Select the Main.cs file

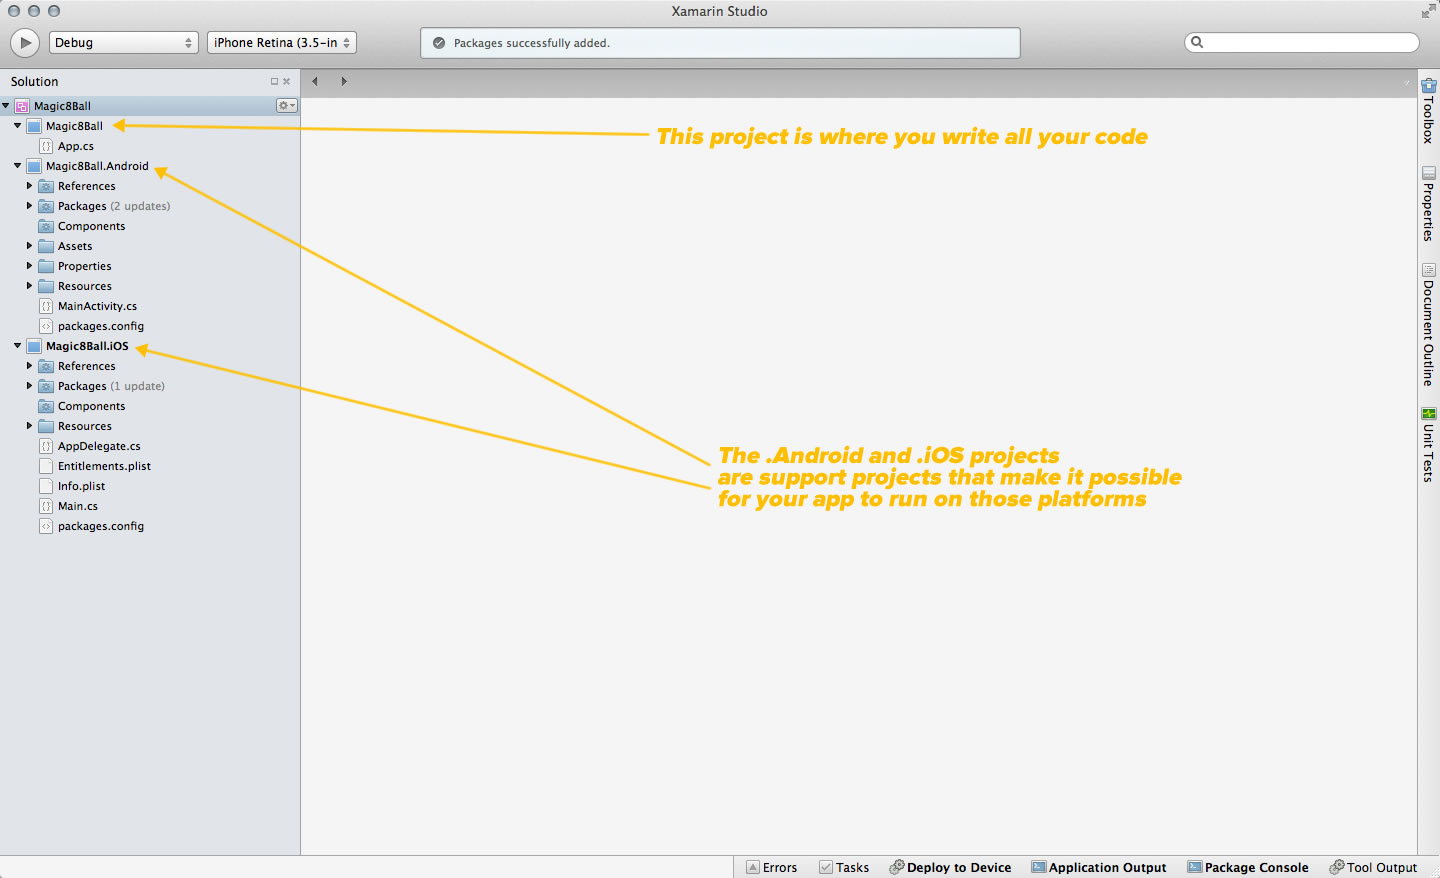(x=78, y=506)
